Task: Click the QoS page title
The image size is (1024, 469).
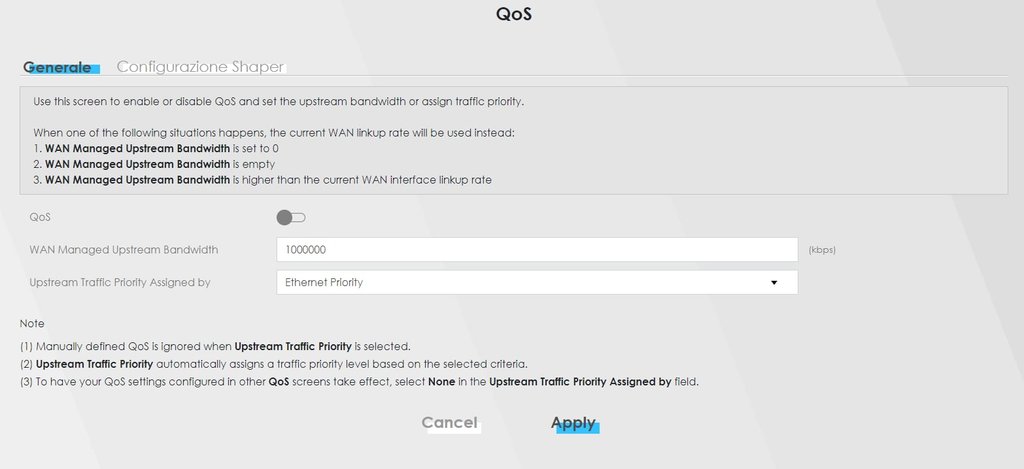Action: click(x=514, y=15)
